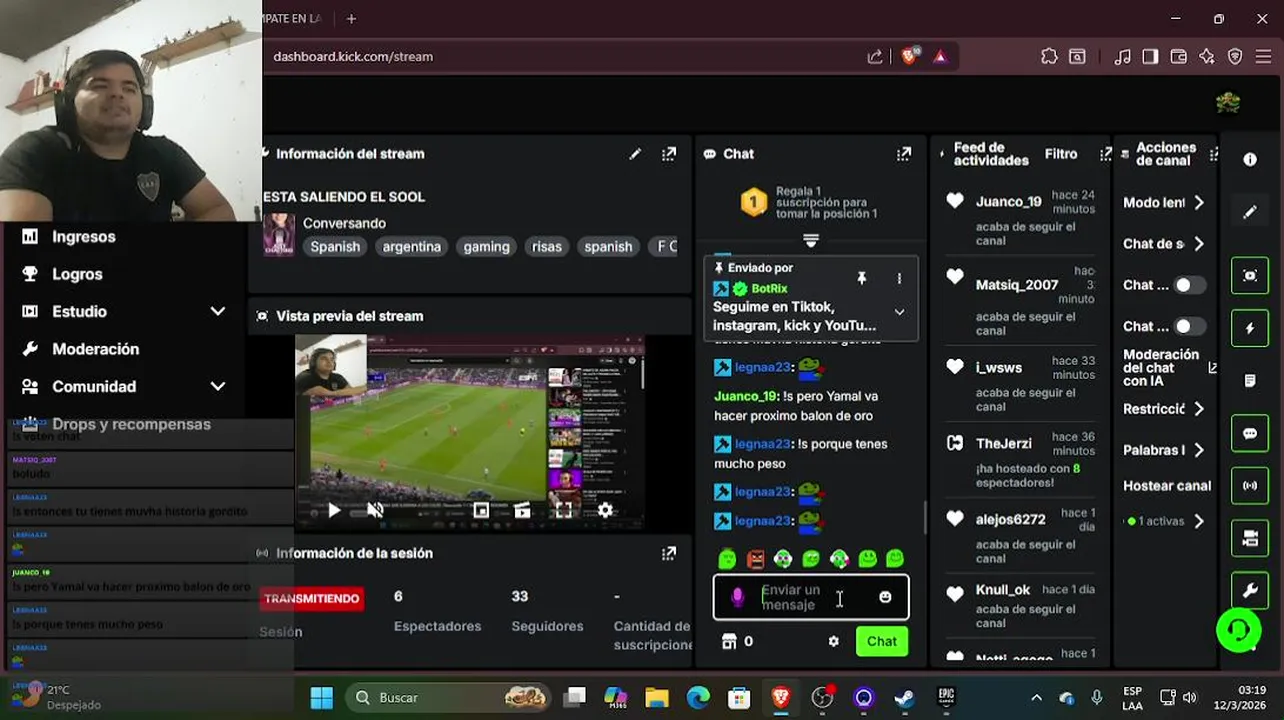Click the camera icon in right sidebar

pyautogui.click(x=1250, y=539)
